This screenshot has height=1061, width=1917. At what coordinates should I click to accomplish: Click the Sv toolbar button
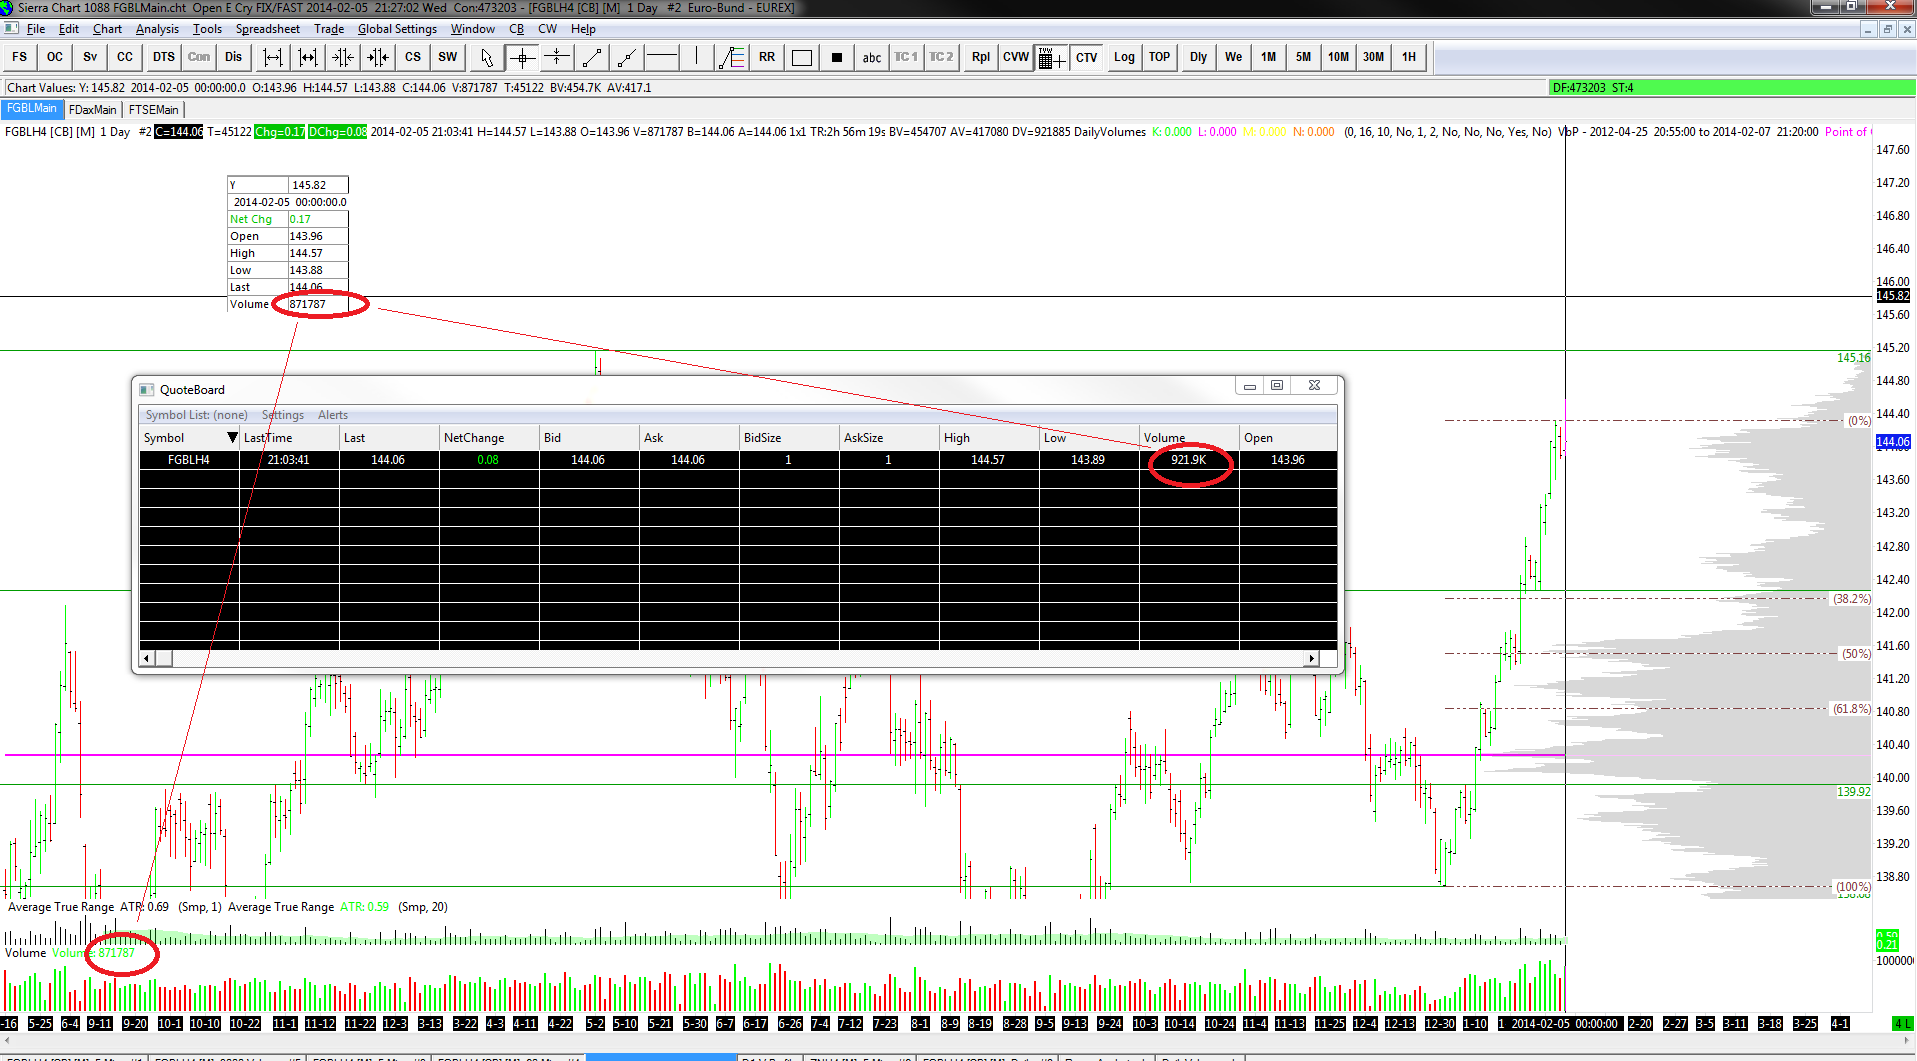pos(90,57)
